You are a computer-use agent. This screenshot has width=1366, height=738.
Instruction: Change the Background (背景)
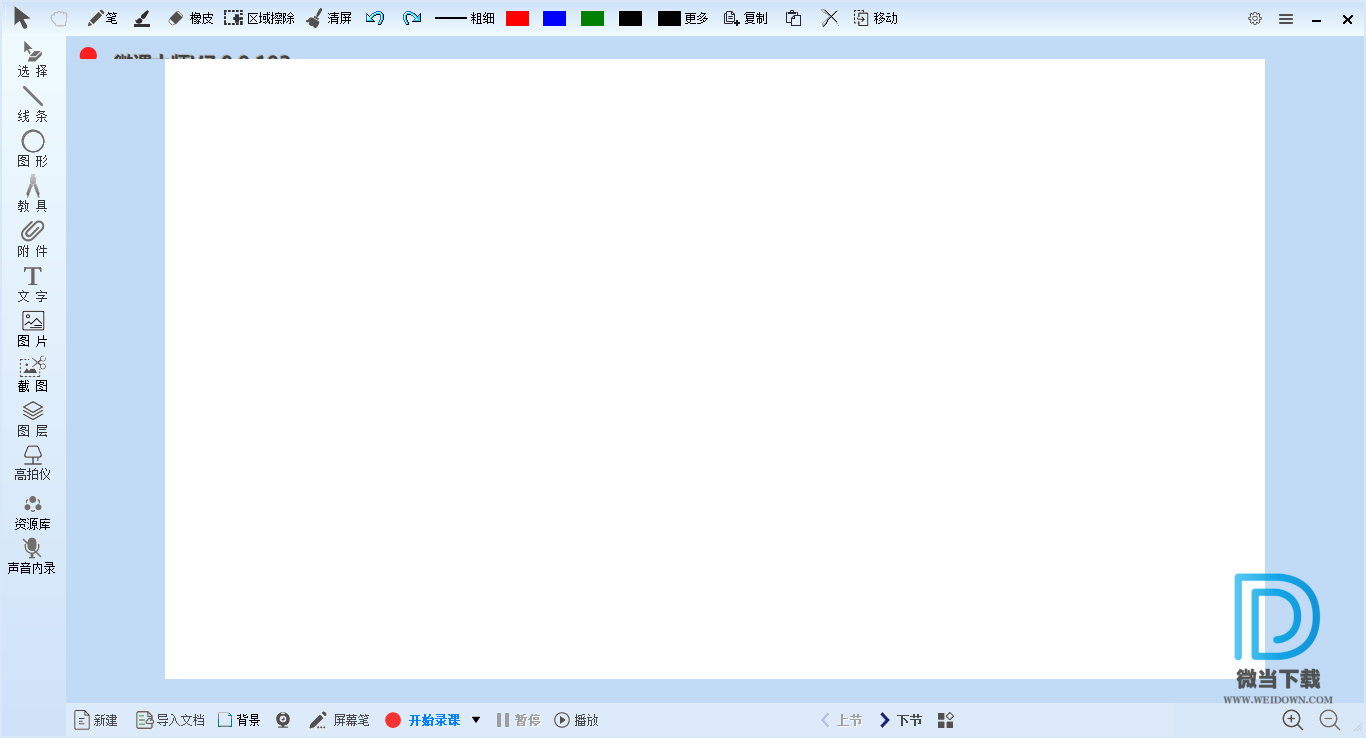239,720
